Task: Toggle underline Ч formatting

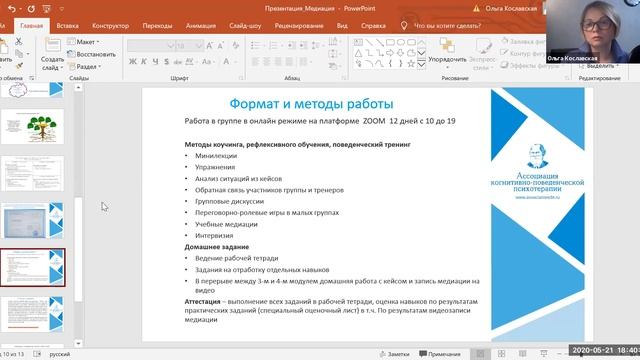Action: coord(155,62)
